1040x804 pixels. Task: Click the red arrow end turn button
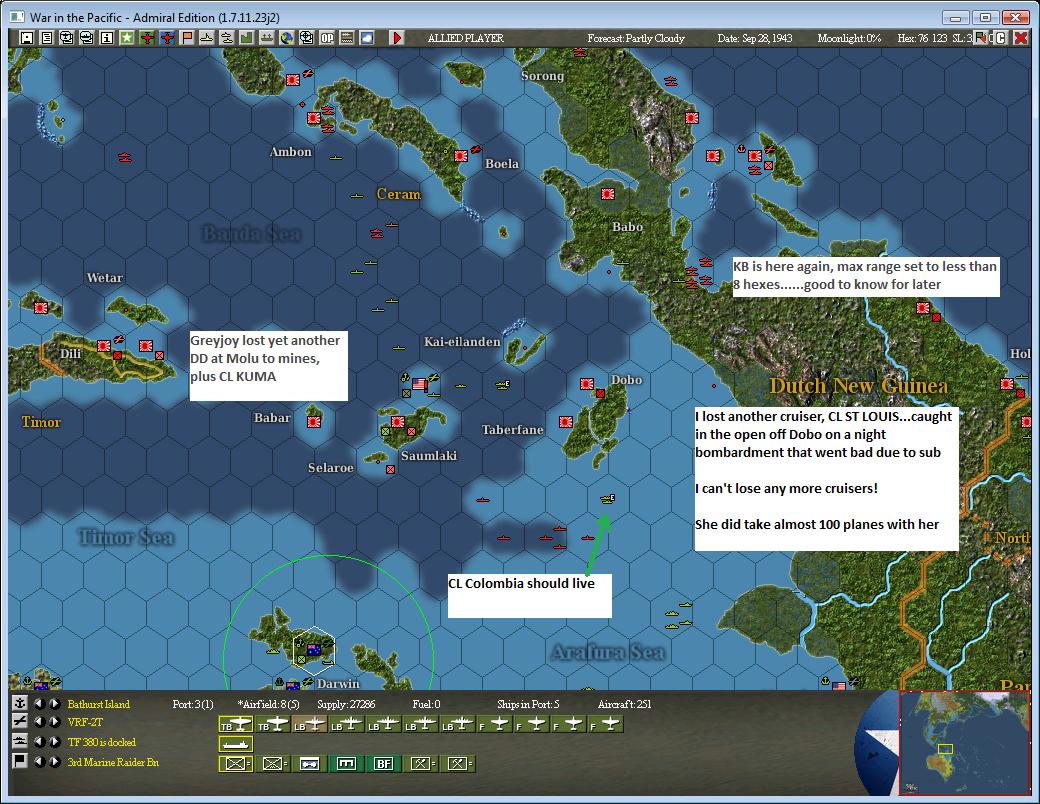[397, 38]
